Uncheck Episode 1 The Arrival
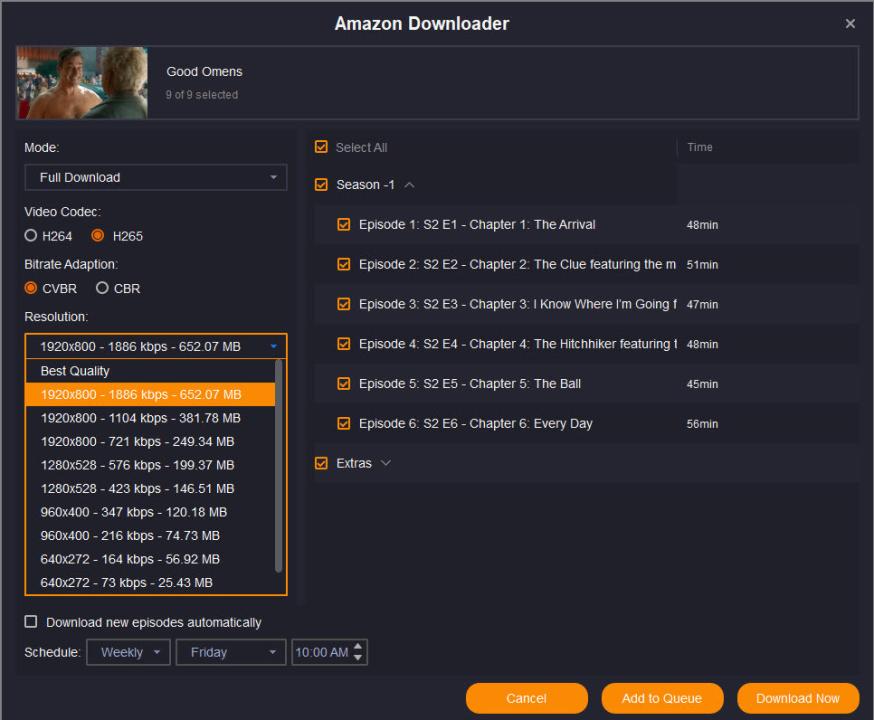This screenshot has height=720, width=874. coord(344,225)
